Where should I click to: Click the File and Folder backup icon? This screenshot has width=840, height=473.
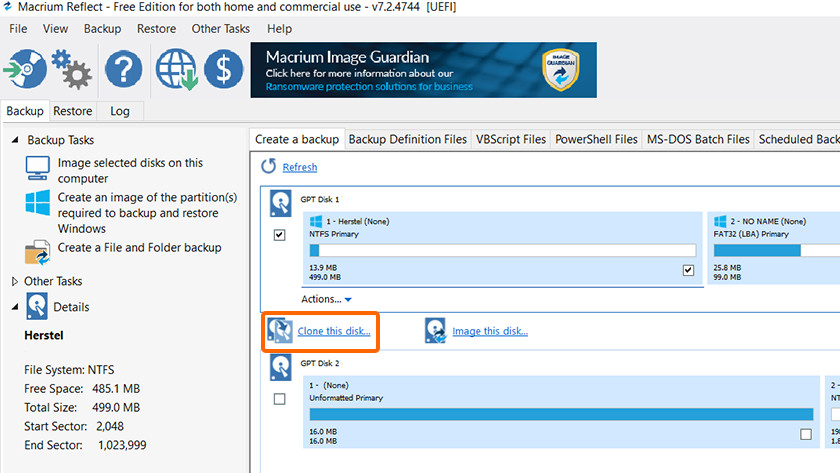[38, 252]
